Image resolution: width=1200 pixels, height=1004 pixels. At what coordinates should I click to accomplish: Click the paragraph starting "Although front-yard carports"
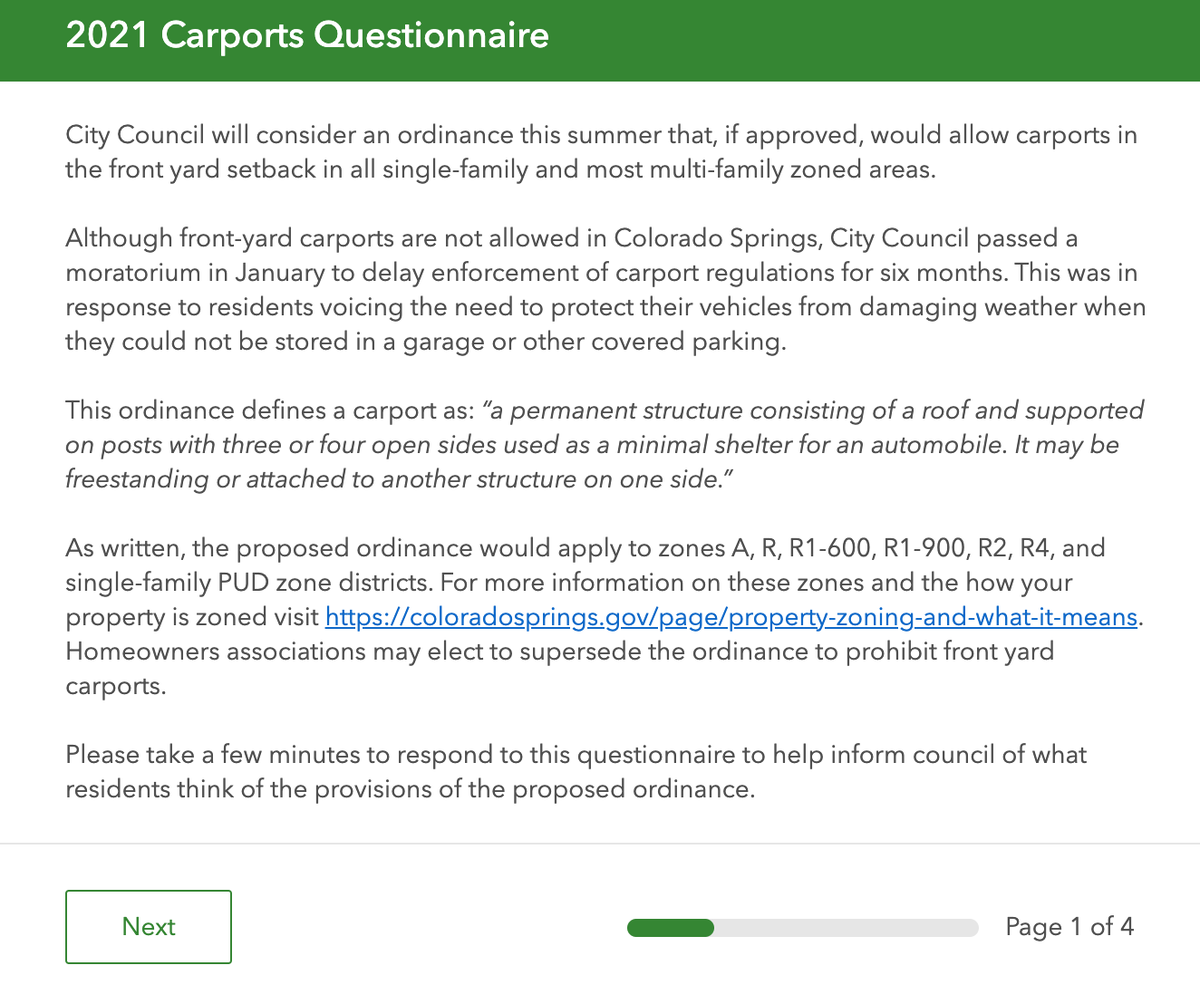click(x=600, y=290)
